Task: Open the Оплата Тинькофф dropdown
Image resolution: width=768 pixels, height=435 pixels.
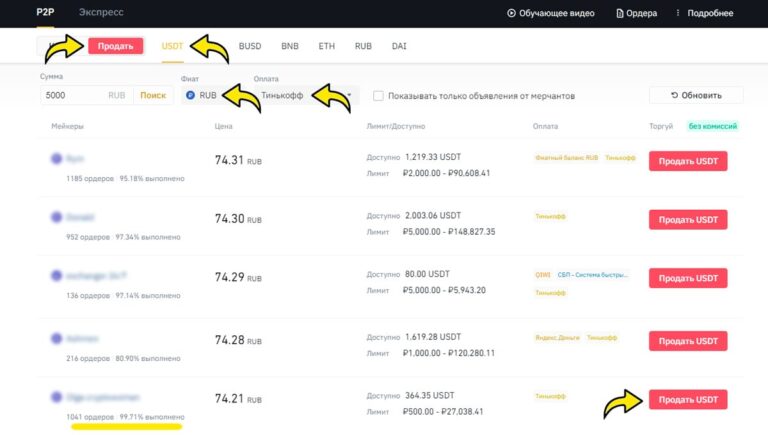Action: coord(306,95)
